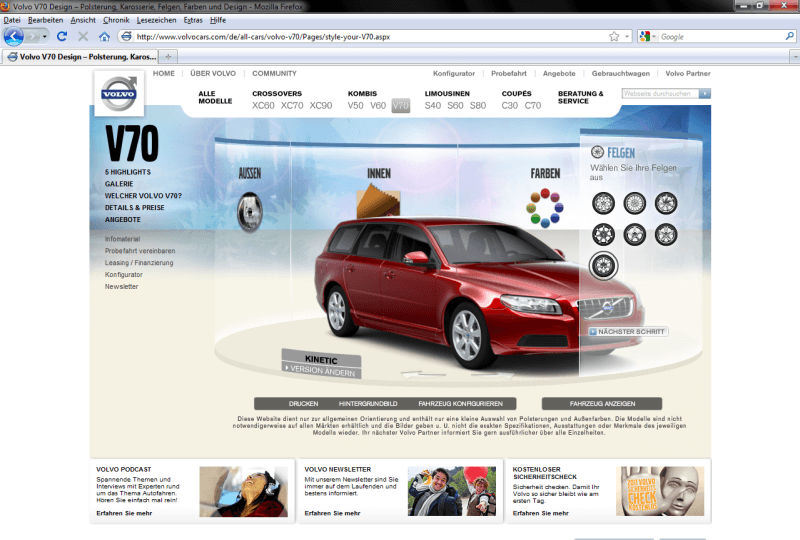Viewport: 800px width, 540px height.
Task: Select the first wheel rim in top row
Action: (x=603, y=203)
